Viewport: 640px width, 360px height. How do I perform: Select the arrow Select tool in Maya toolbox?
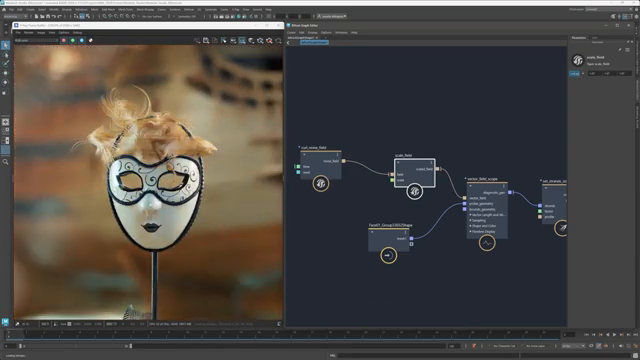coord(5,45)
